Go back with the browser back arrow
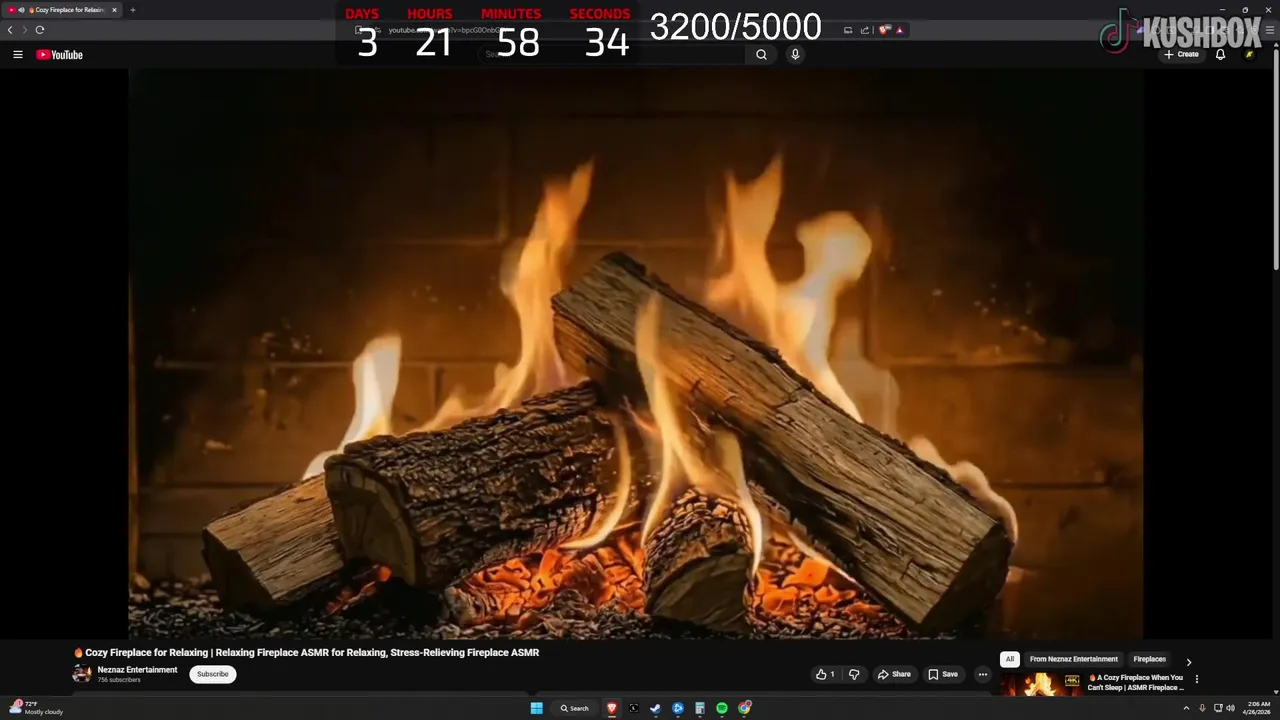The height and width of the screenshot is (720, 1280). [x=10, y=30]
